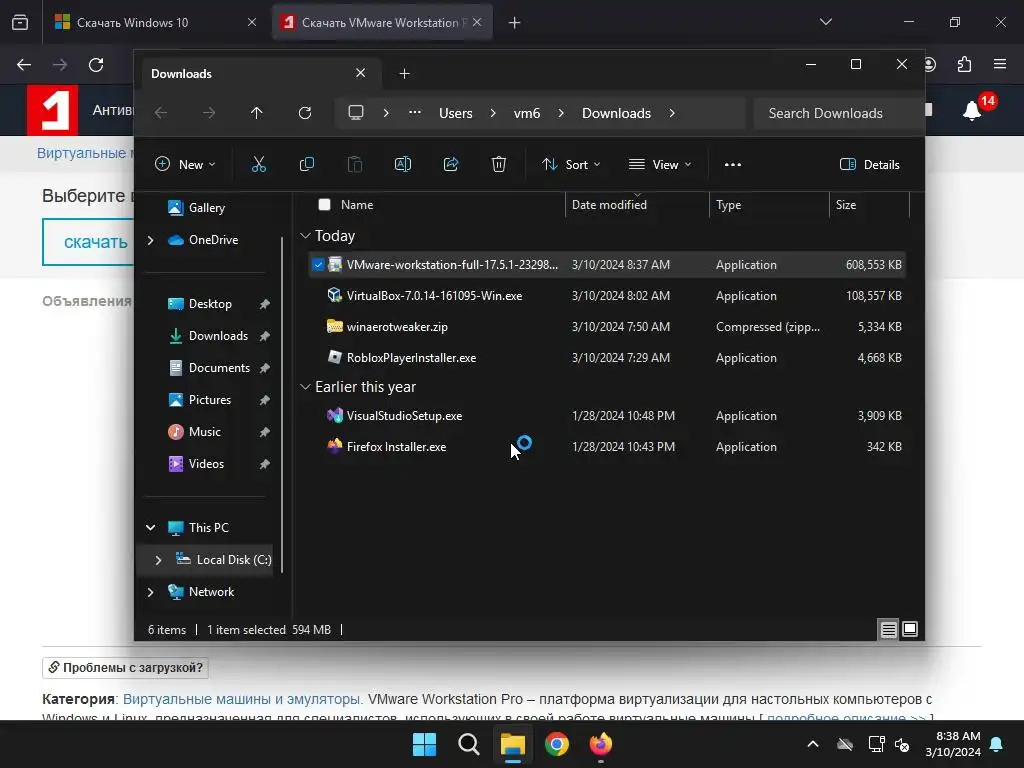Image resolution: width=1024 pixels, height=768 pixels.
Task: Open Виртуальные машины и эмуляторы category link
Action: tap(242, 699)
